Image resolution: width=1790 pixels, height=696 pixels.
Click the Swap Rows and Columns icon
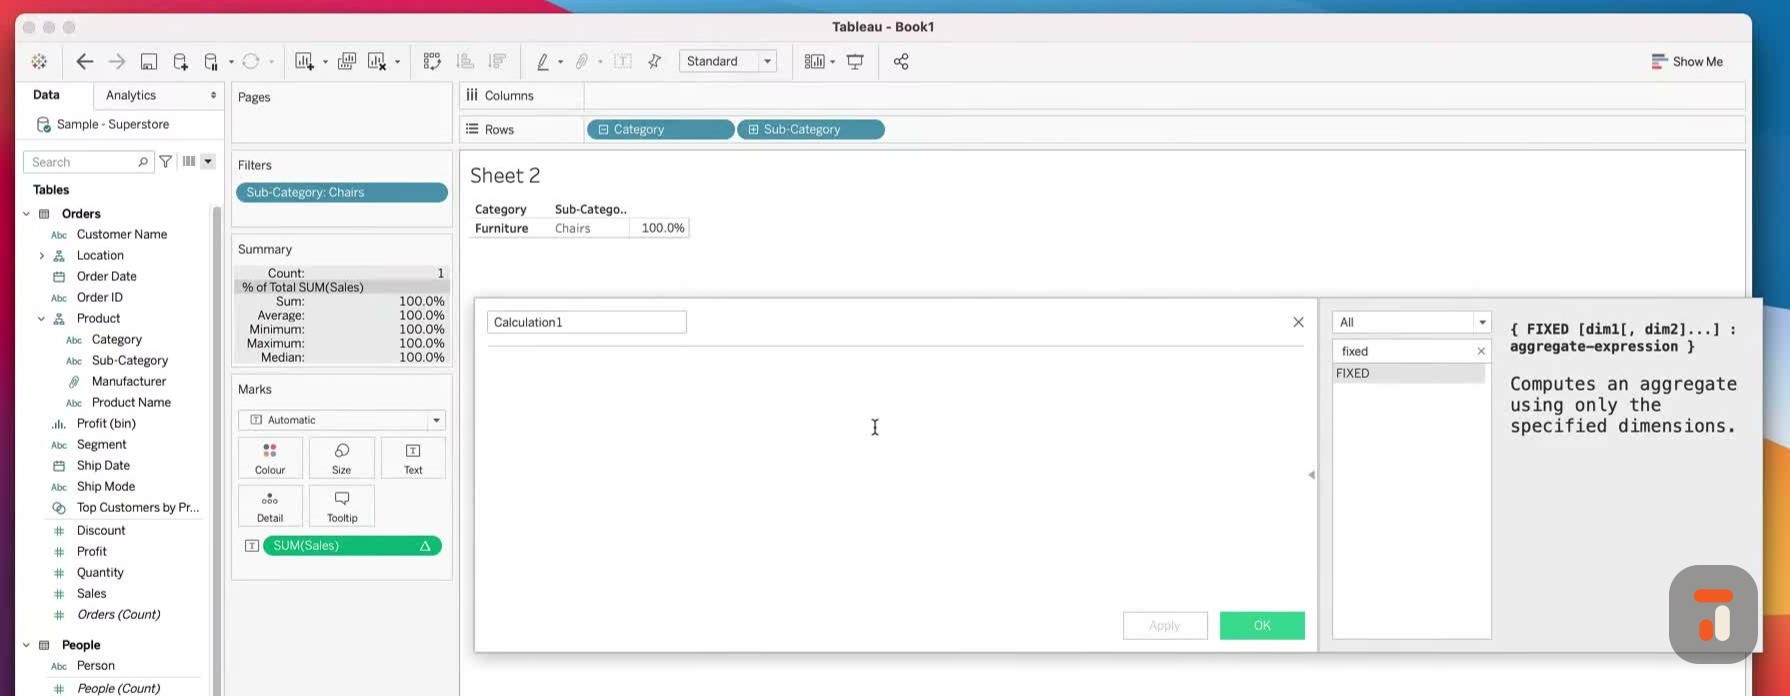click(432, 62)
